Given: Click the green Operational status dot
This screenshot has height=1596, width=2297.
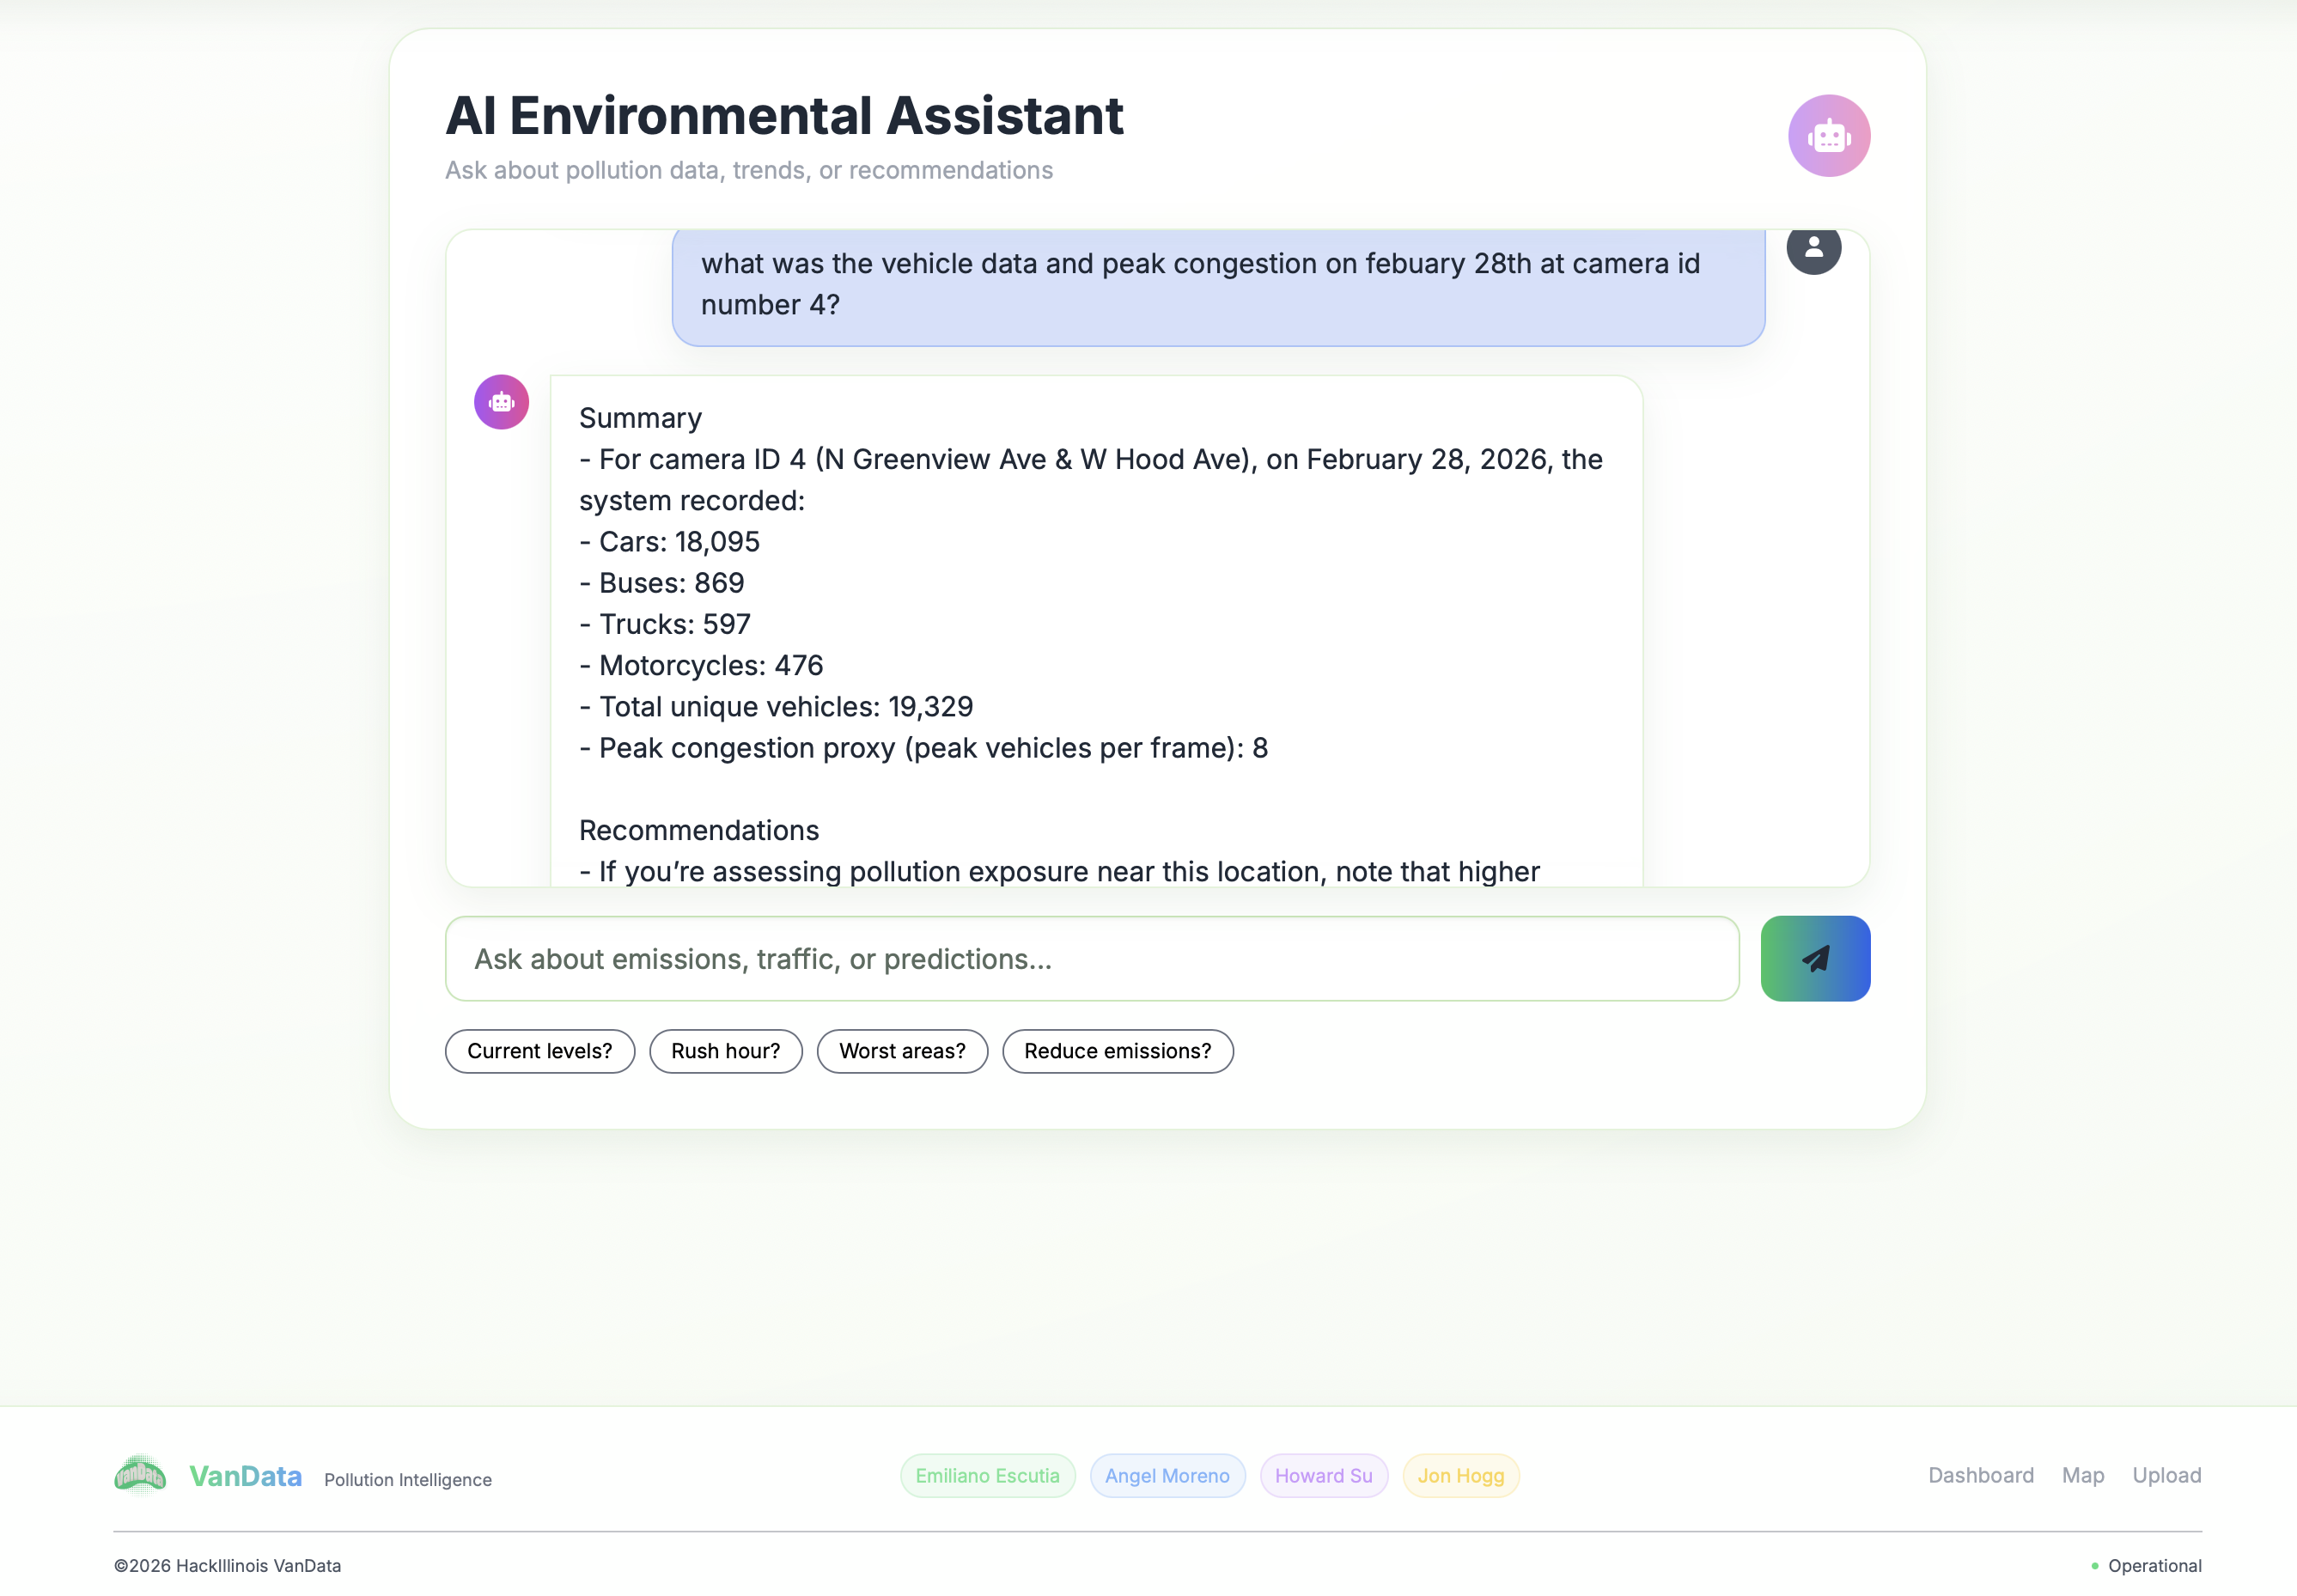Looking at the screenshot, I should point(2094,1565).
